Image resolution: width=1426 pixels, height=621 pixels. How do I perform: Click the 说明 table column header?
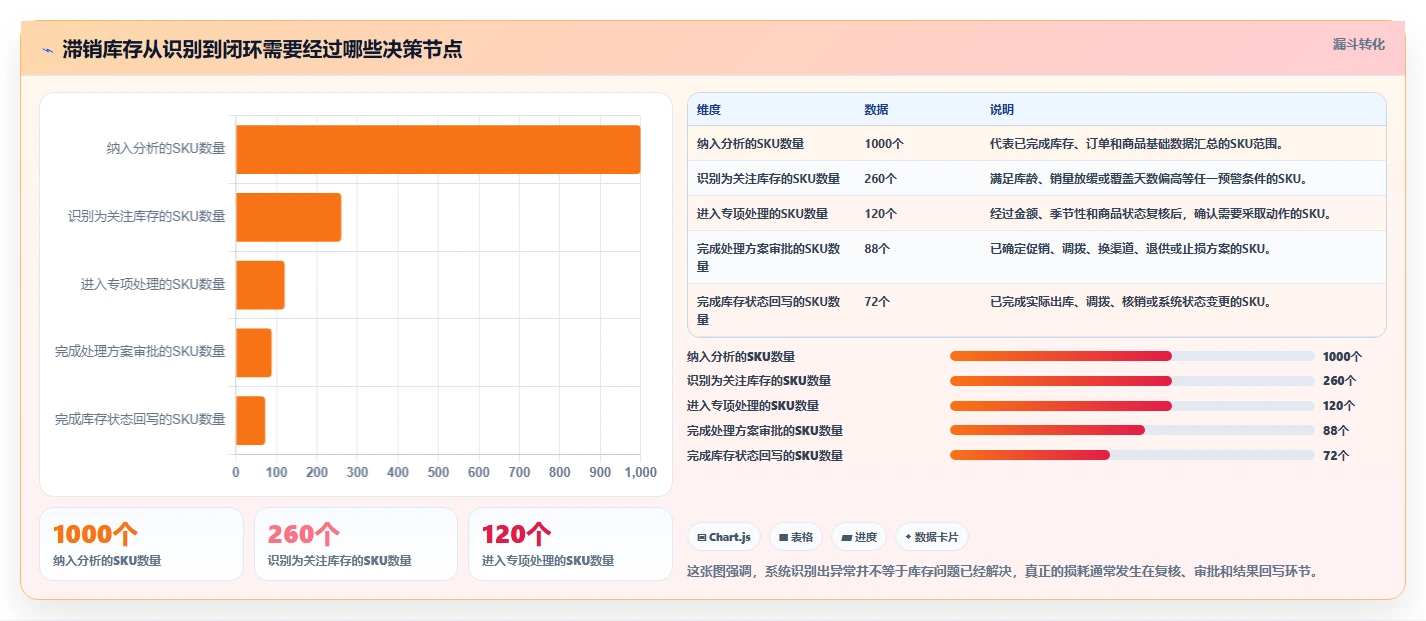click(1002, 110)
